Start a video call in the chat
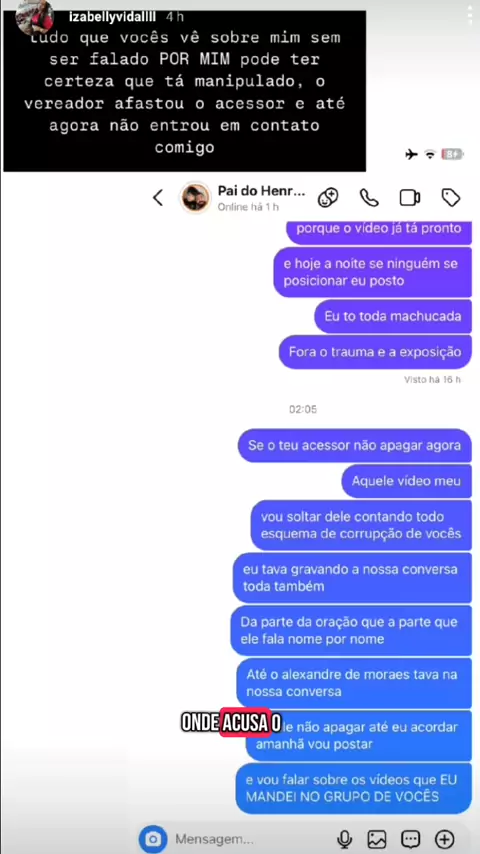 [x=410, y=197]
